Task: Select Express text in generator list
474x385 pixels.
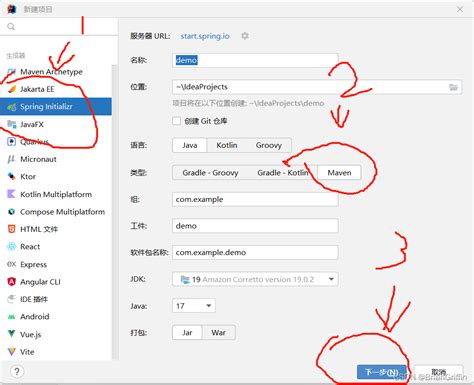Action: coord(33,264)
